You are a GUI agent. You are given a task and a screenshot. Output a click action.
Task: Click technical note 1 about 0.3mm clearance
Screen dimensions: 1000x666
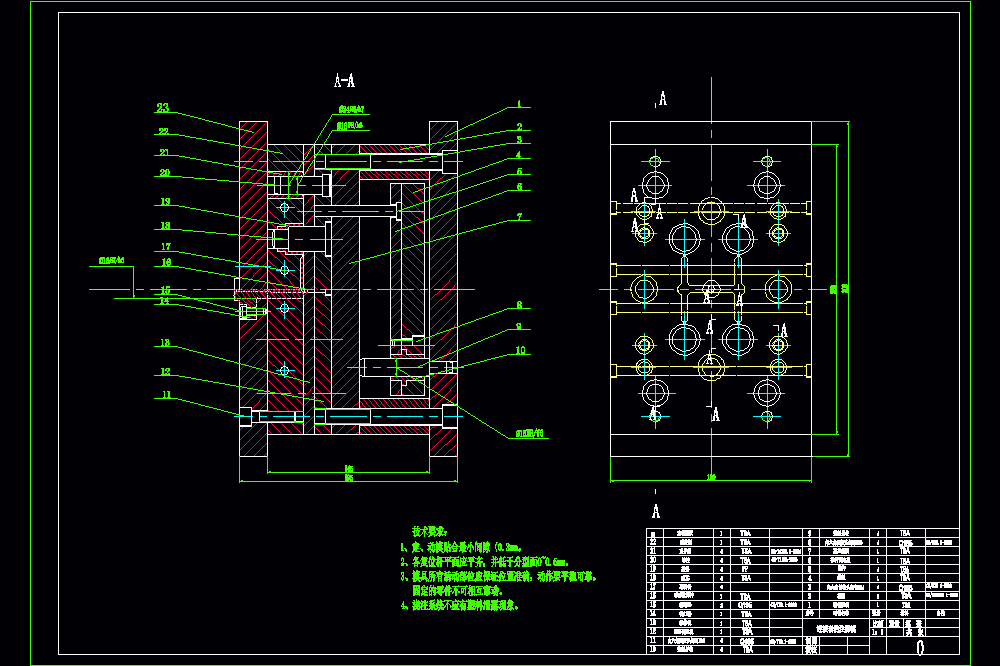[x=462, y=547]
